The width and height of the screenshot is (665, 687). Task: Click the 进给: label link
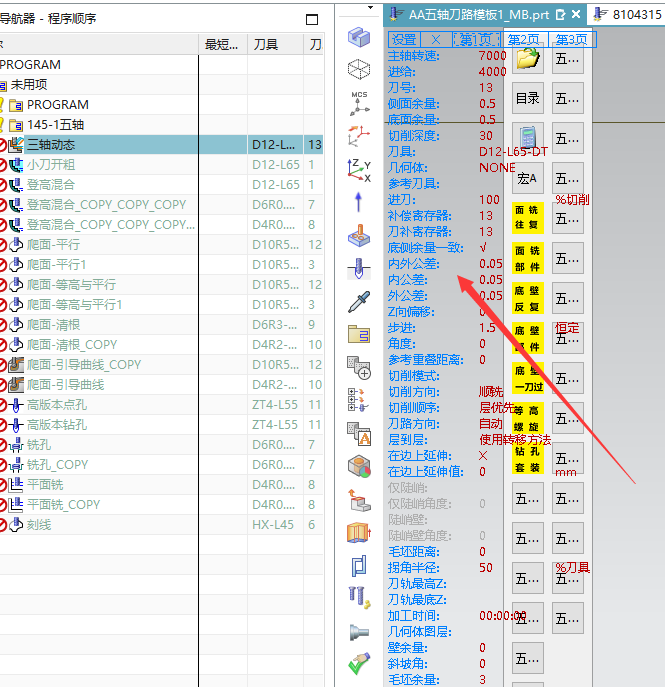[402, 72]
